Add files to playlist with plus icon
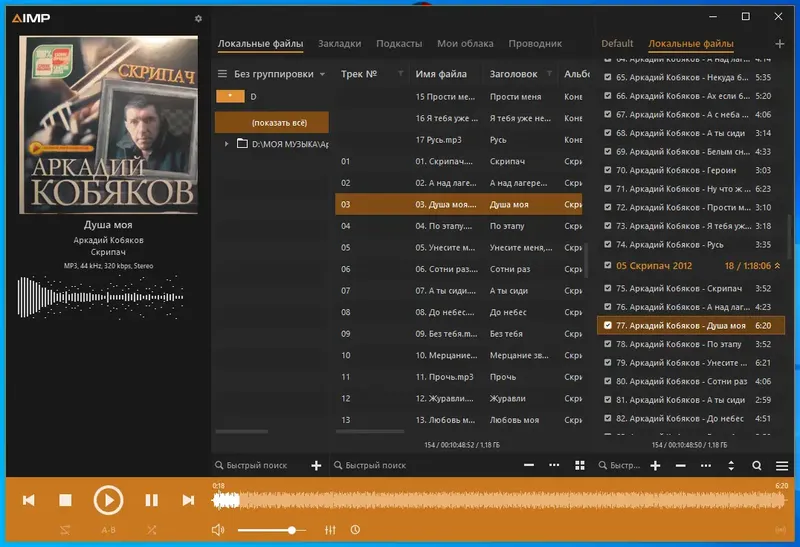Screen dimensions: 800x547 (656, 465)
